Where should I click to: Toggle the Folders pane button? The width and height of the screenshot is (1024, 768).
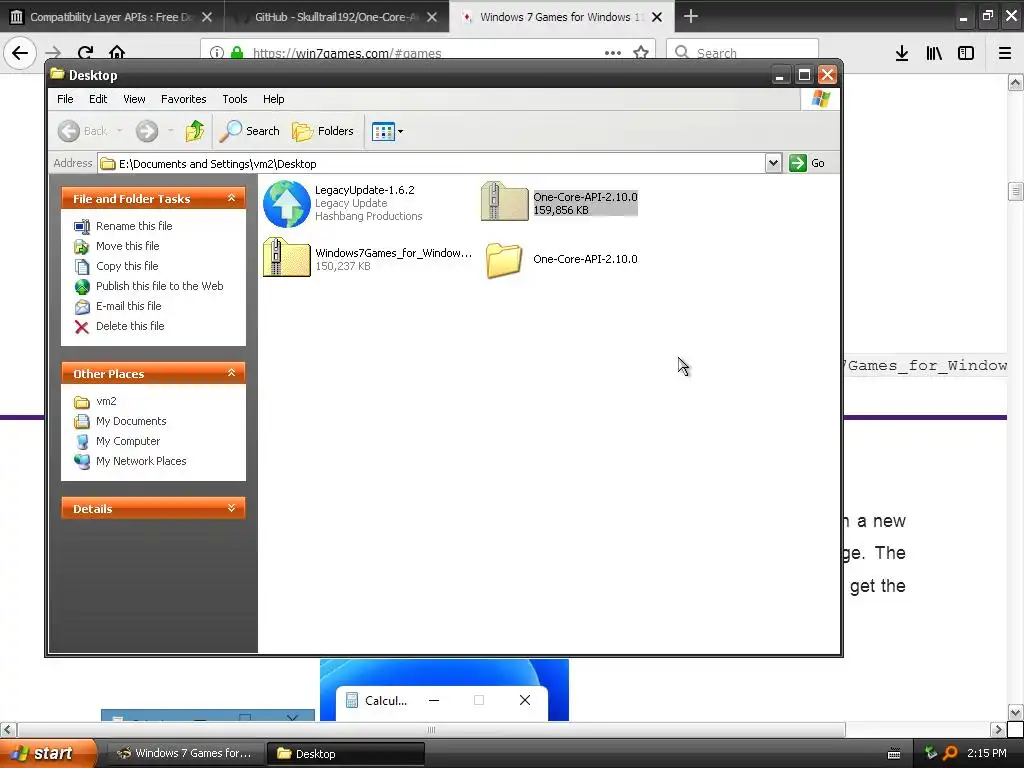[x=323, y=131]
